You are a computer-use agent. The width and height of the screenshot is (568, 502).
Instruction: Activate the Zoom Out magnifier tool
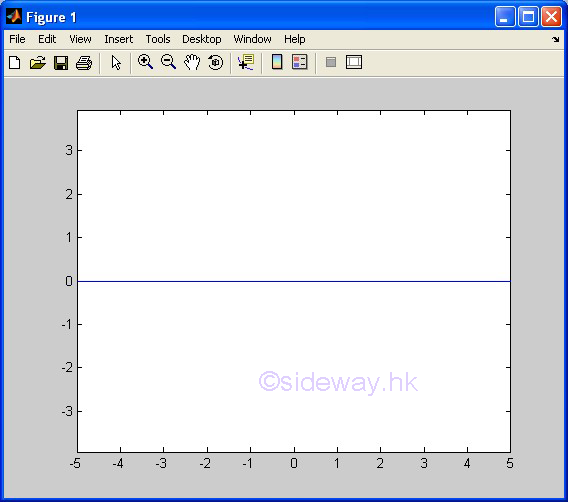coord(168,62)
